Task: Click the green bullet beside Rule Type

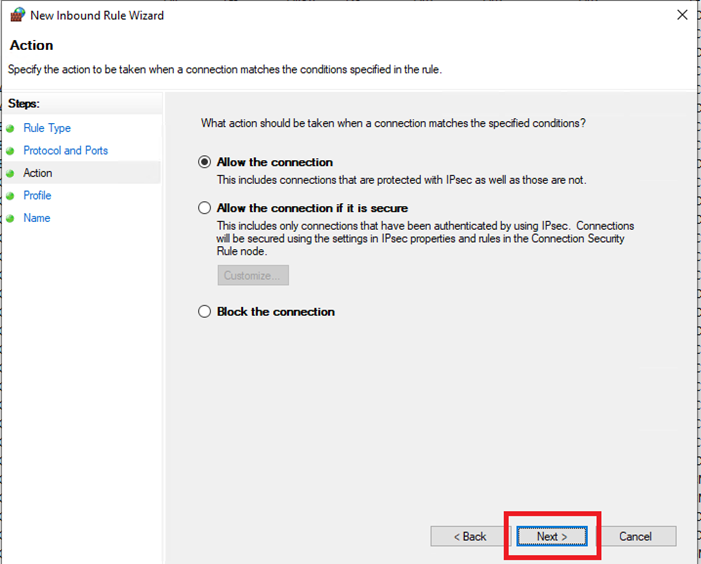Action: [x=10, y=129]
